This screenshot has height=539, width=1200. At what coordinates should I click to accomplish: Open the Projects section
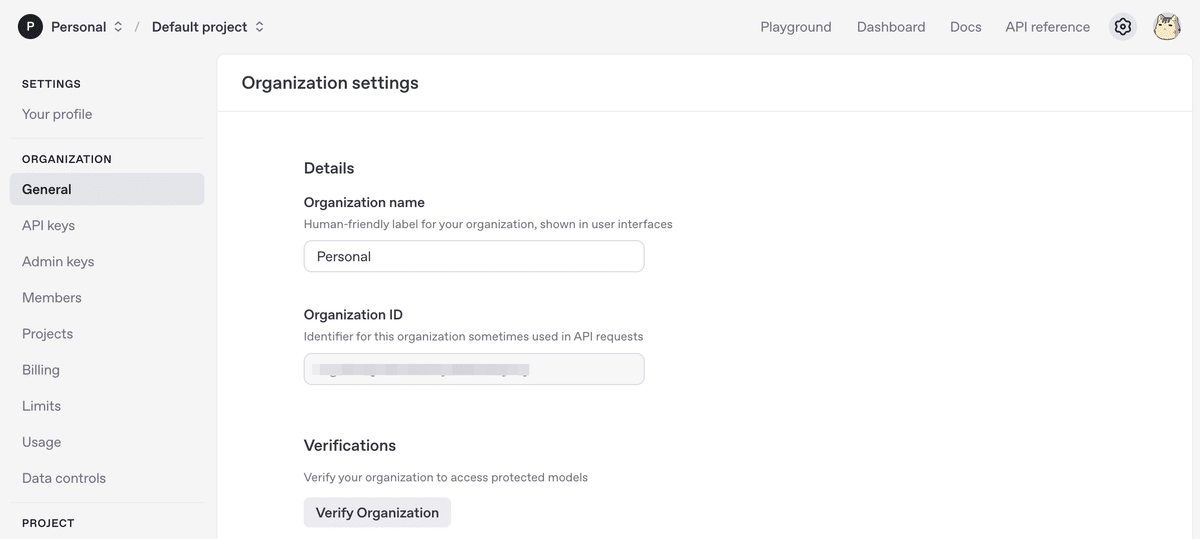click(x=47, y=333)
